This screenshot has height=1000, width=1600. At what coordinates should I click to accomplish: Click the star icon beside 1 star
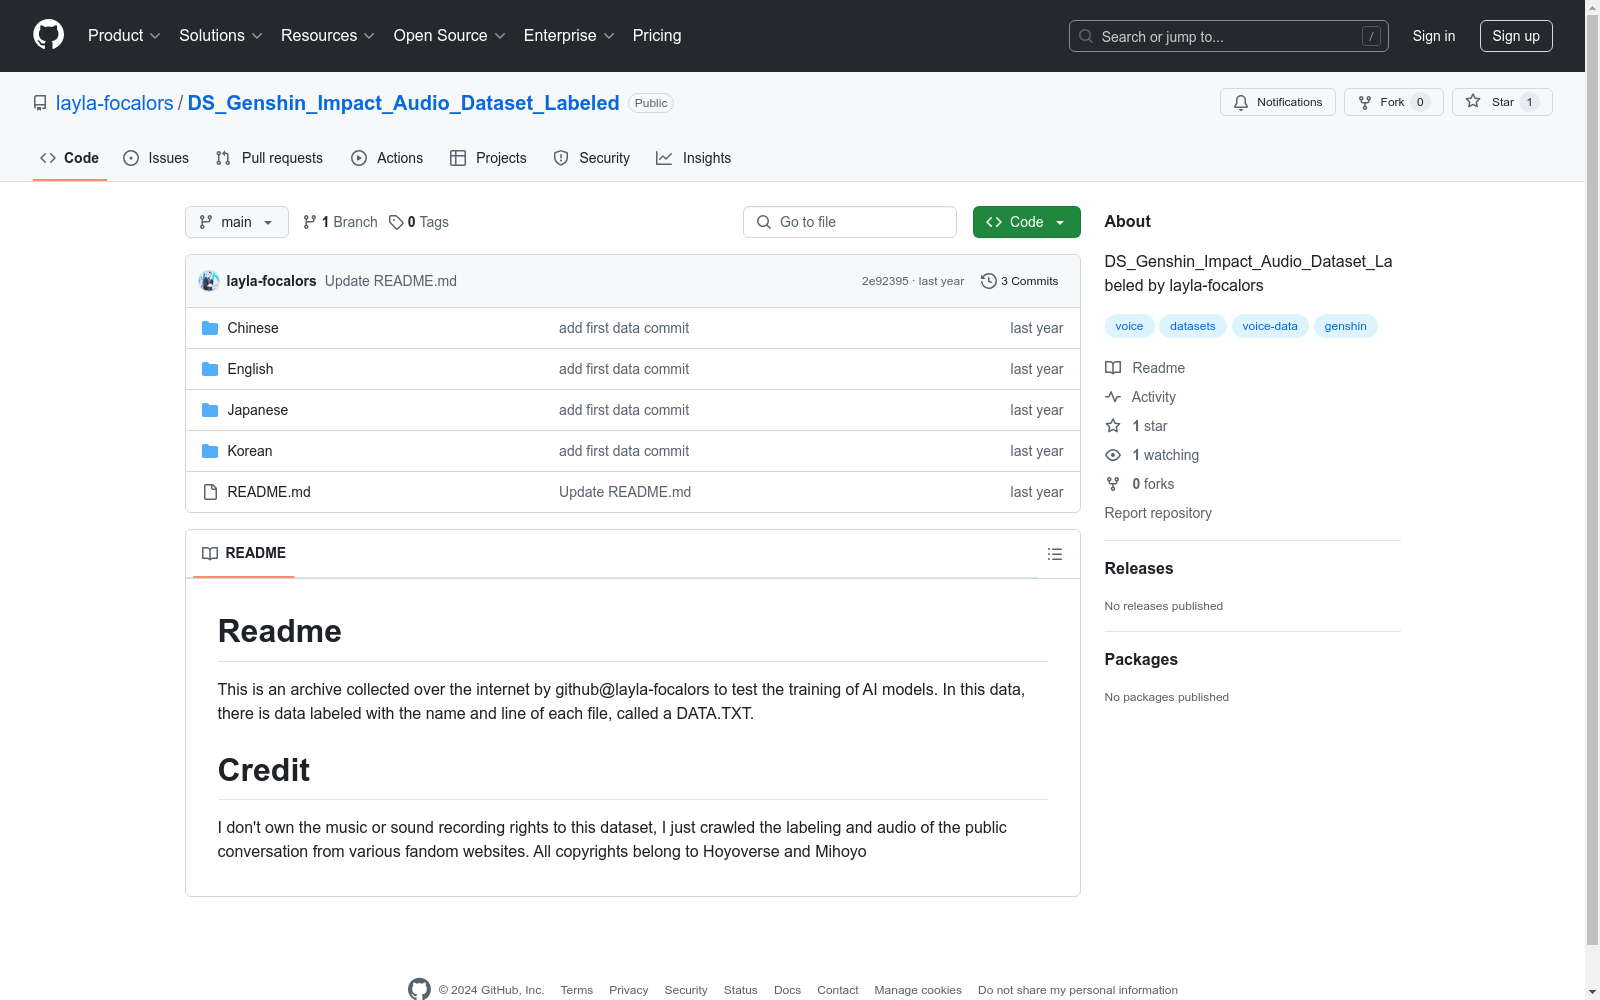click(1113, 426)
